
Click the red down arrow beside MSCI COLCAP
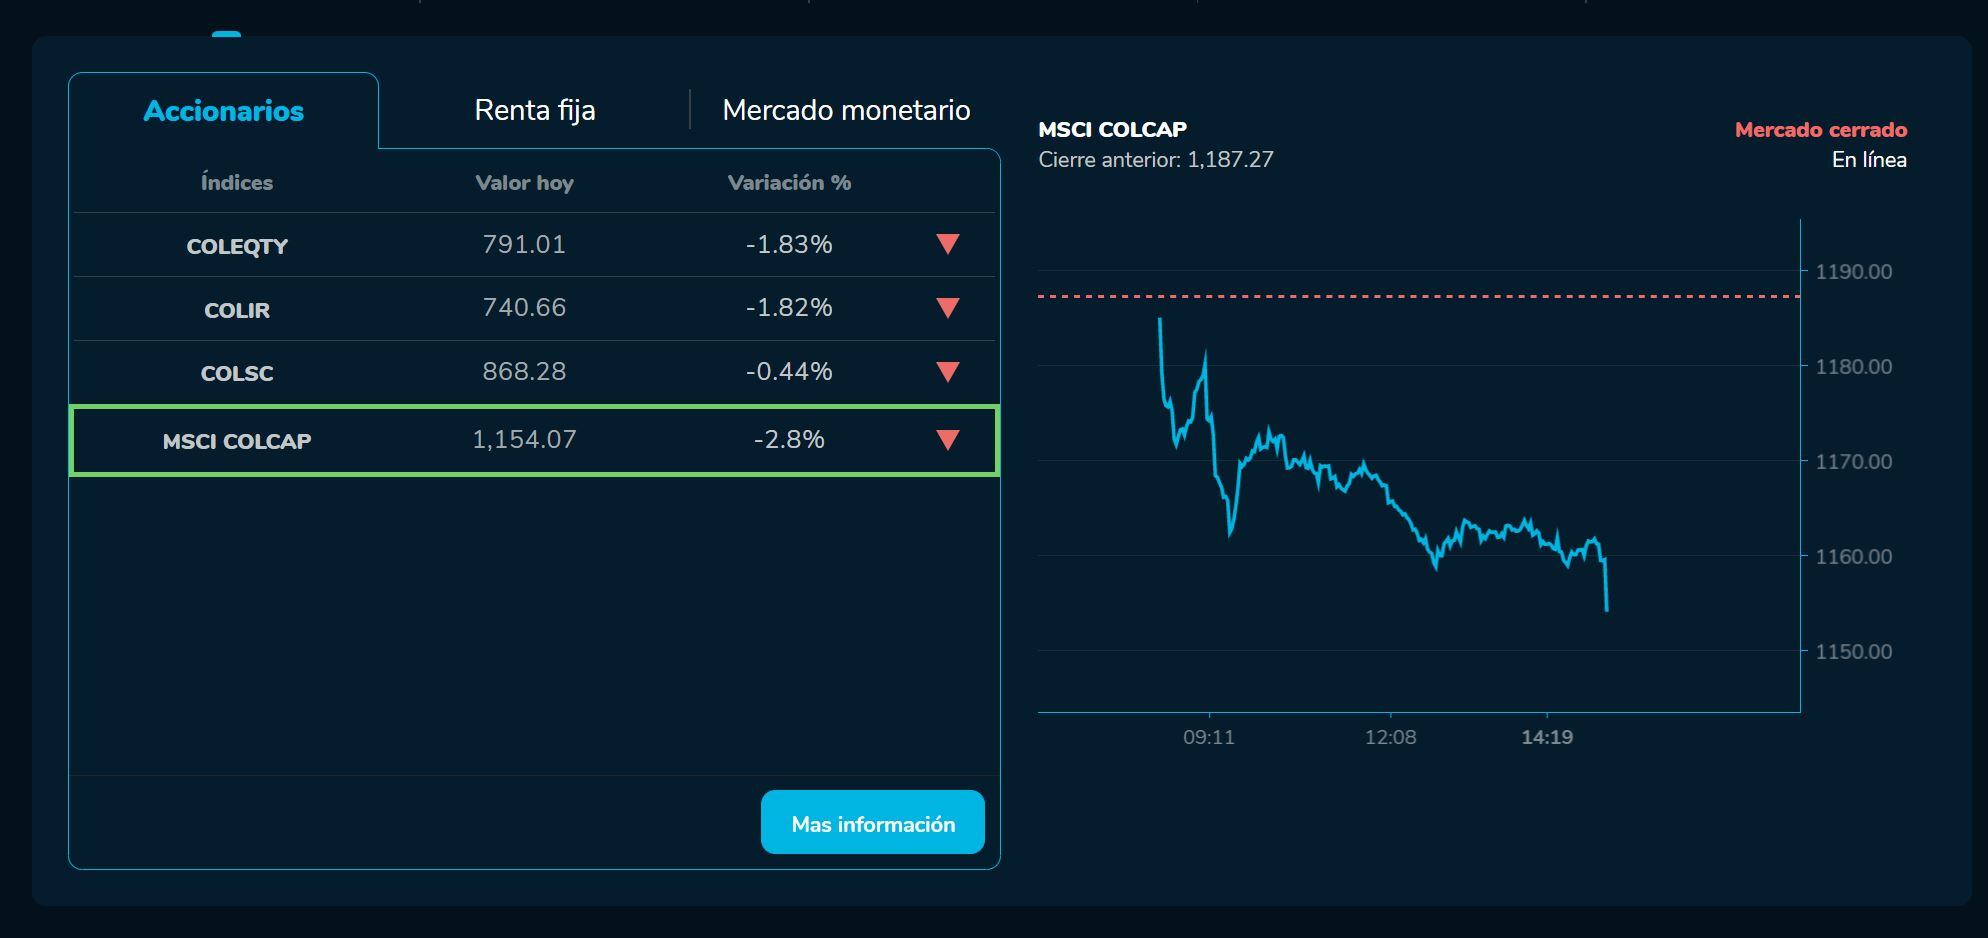pos(946,440)
